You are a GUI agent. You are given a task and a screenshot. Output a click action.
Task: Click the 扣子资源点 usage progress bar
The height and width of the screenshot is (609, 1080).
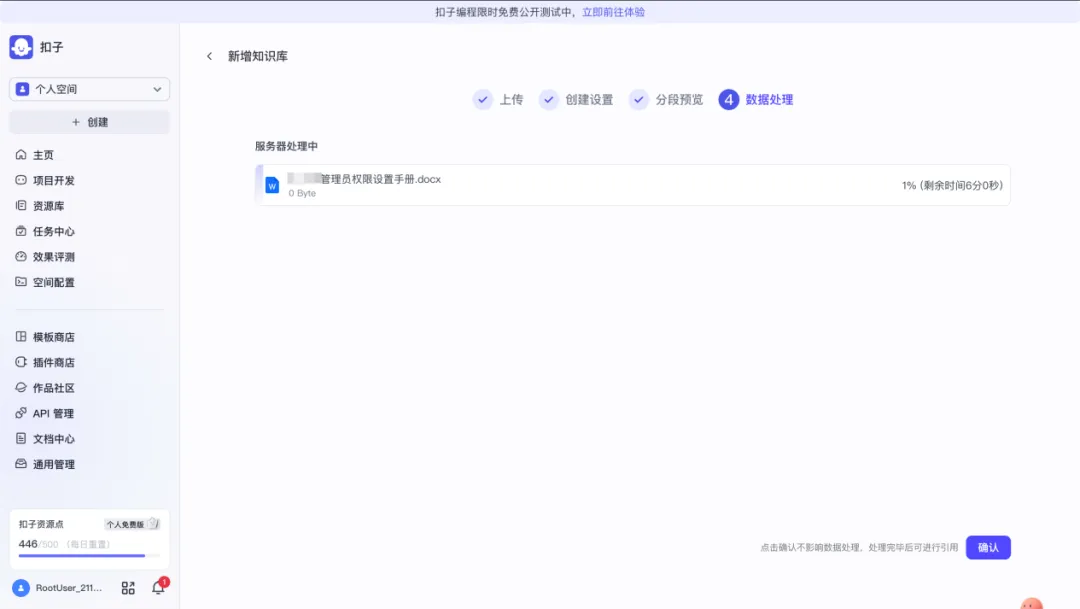(89, 555)
